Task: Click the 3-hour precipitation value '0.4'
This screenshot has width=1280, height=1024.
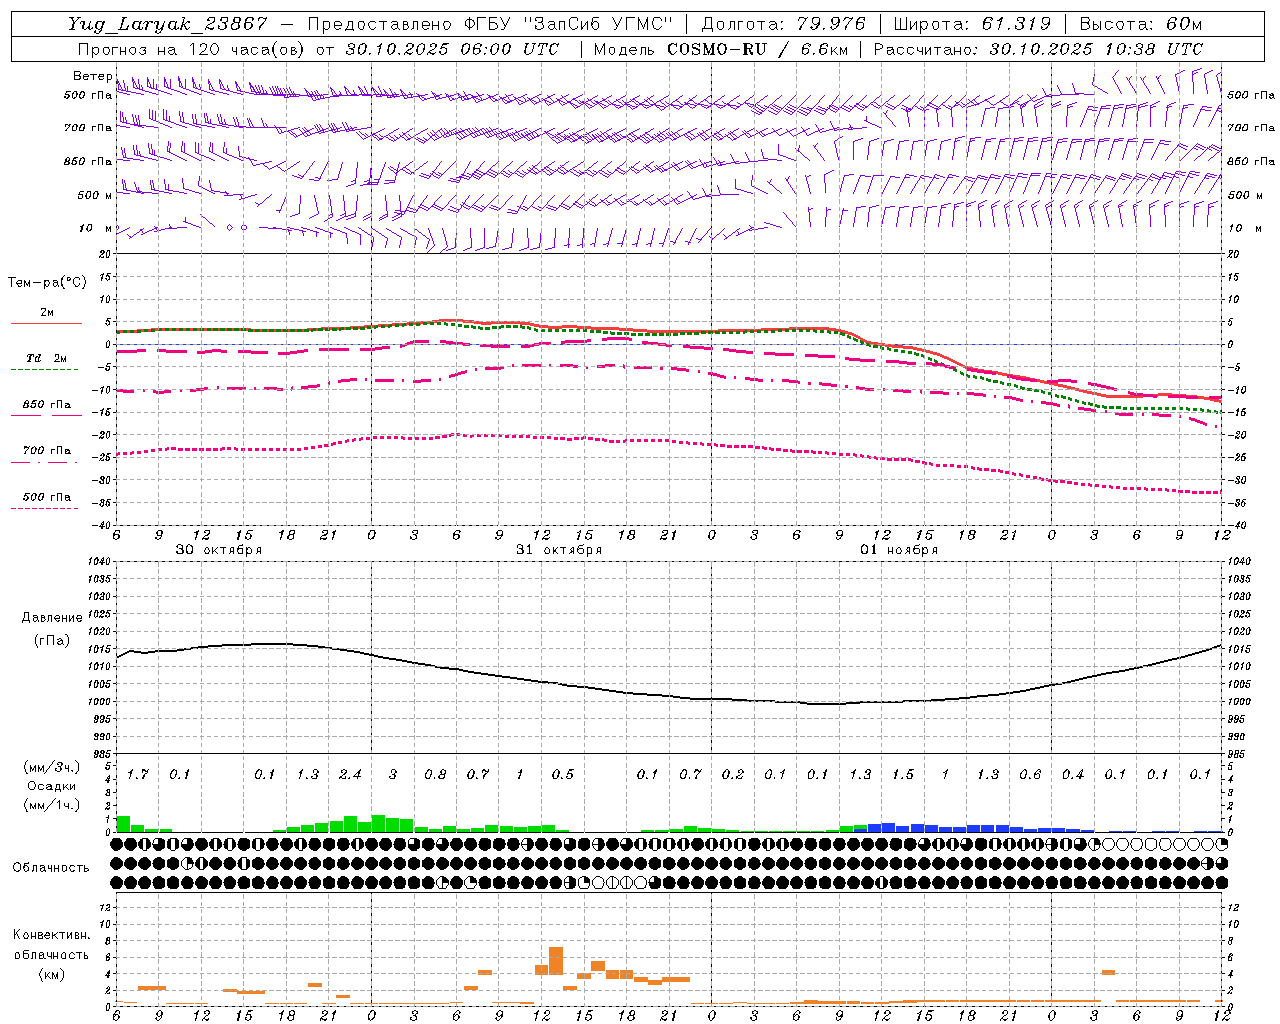Action: 1073,775
